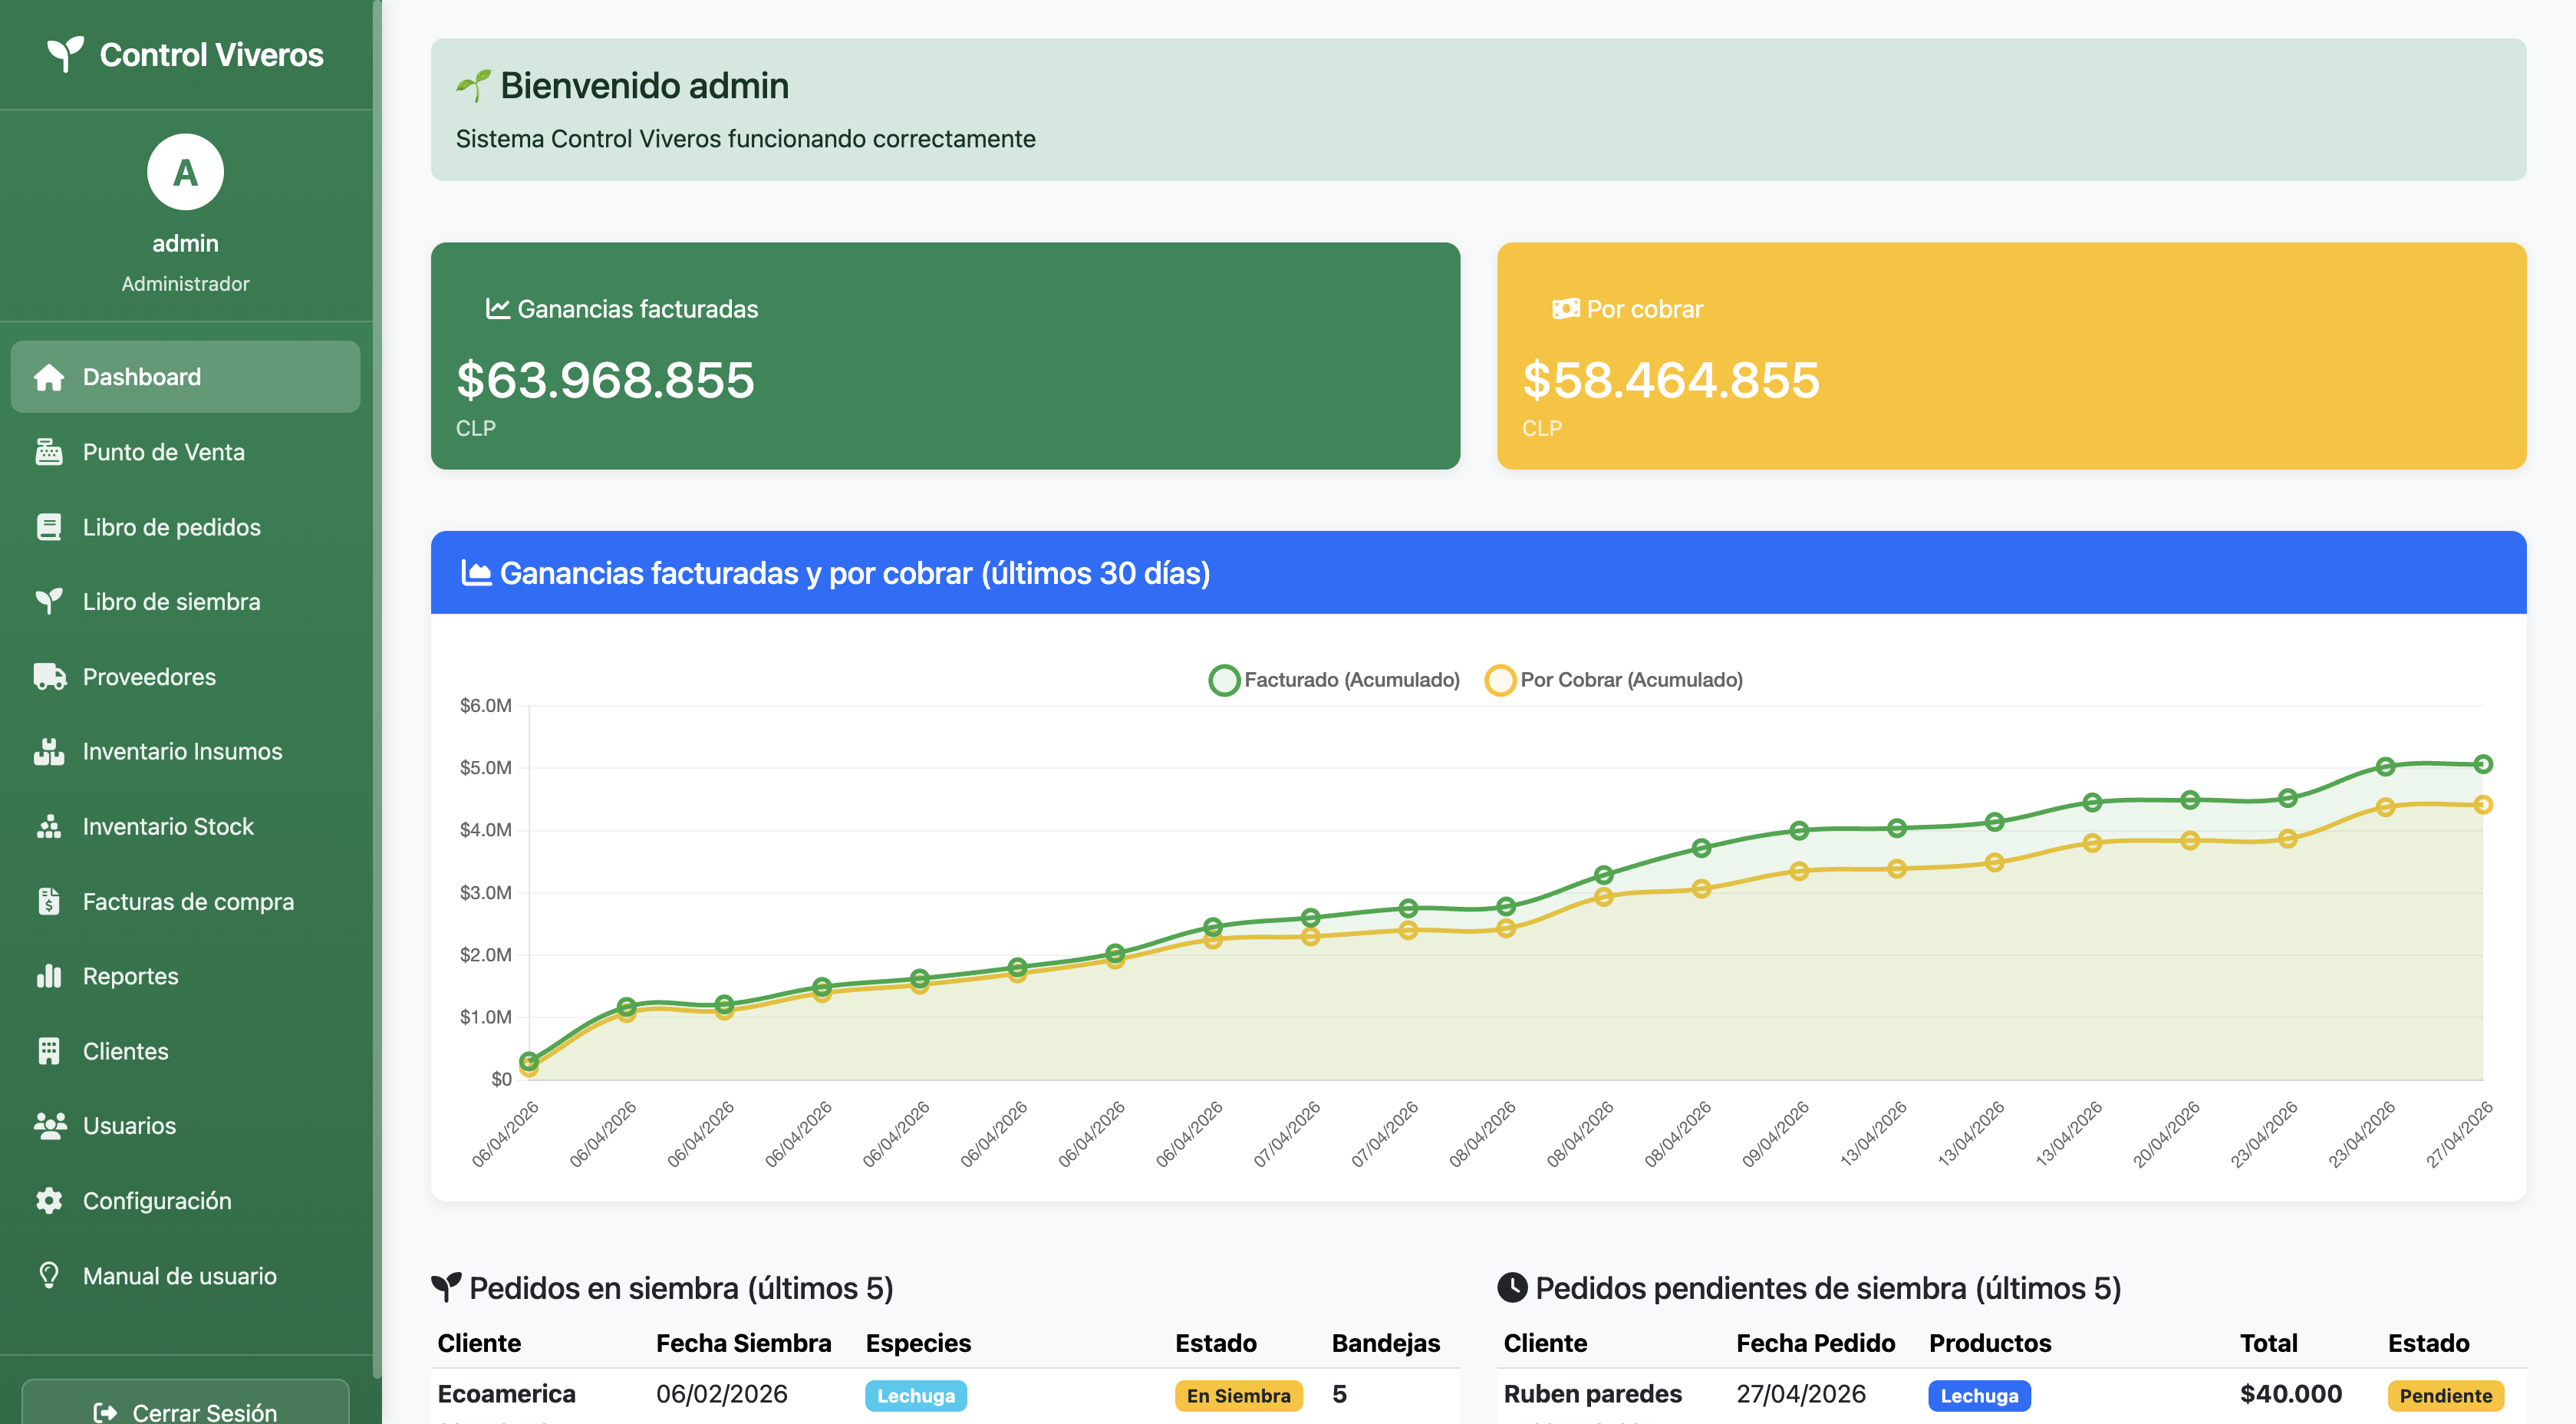Toggle Por Cobrar (Acumulado) legend series

1614,680
